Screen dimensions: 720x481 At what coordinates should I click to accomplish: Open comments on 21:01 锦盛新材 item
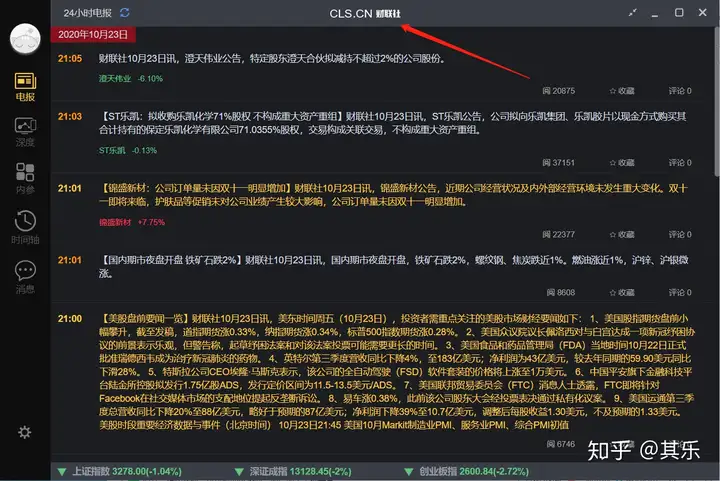tap(680, 235)
